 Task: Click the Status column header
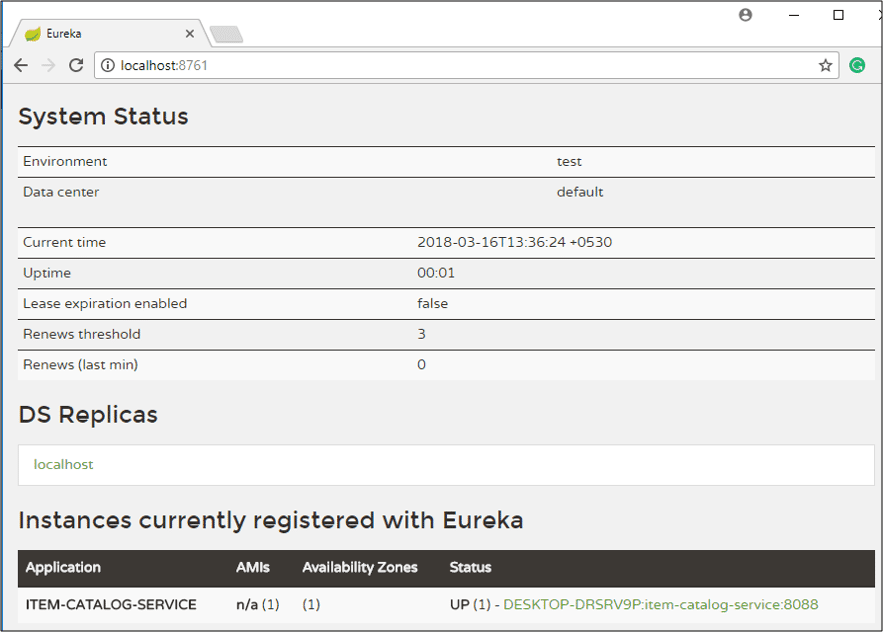pos(470,567)
